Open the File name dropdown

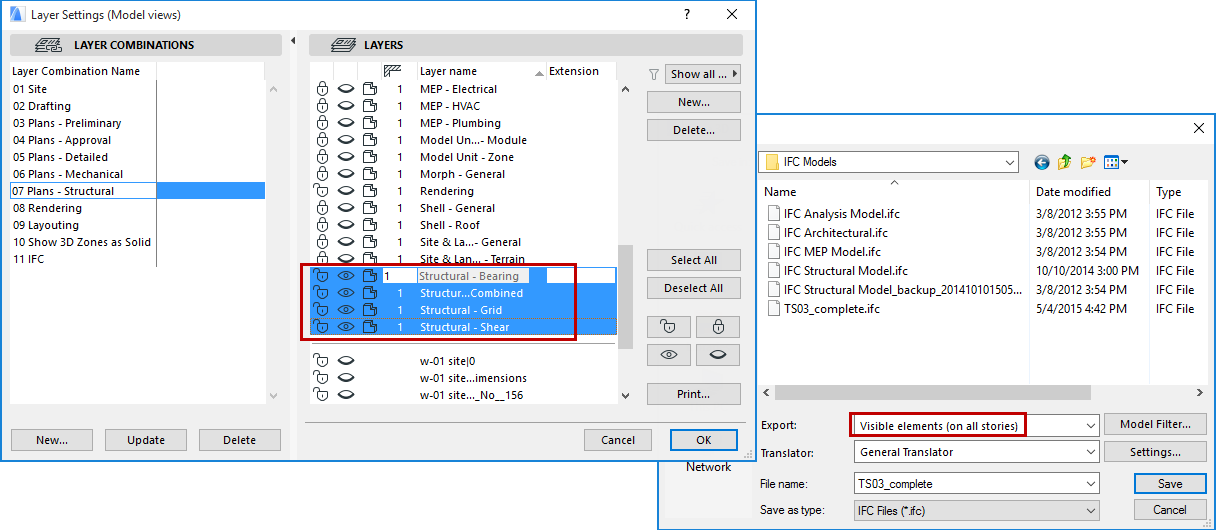1090,484
